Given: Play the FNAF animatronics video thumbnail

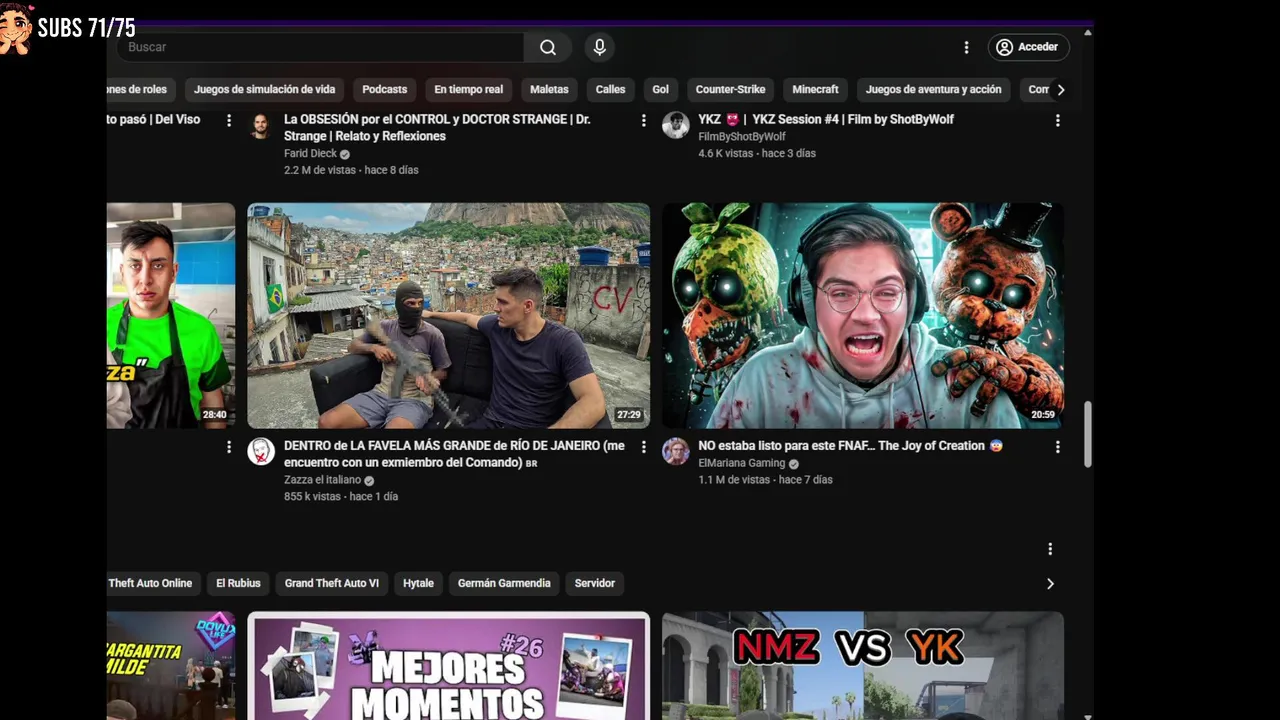Looking at the screenshot, I should (862, 316).
